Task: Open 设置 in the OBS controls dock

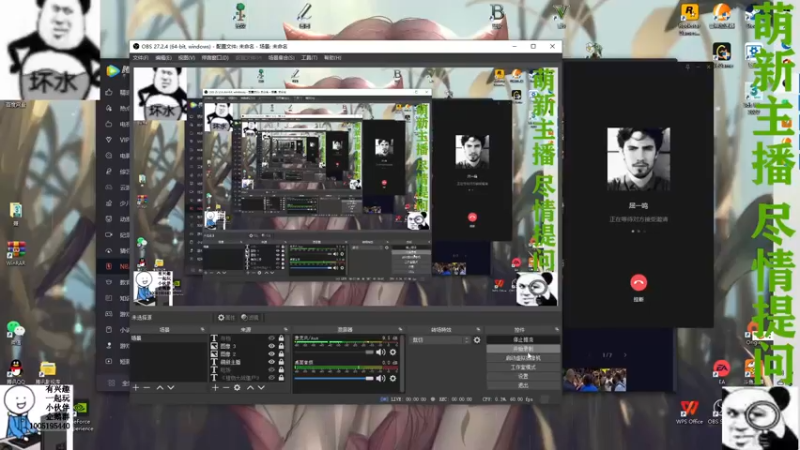Action: pyautogui.click(x=523, y=377)
